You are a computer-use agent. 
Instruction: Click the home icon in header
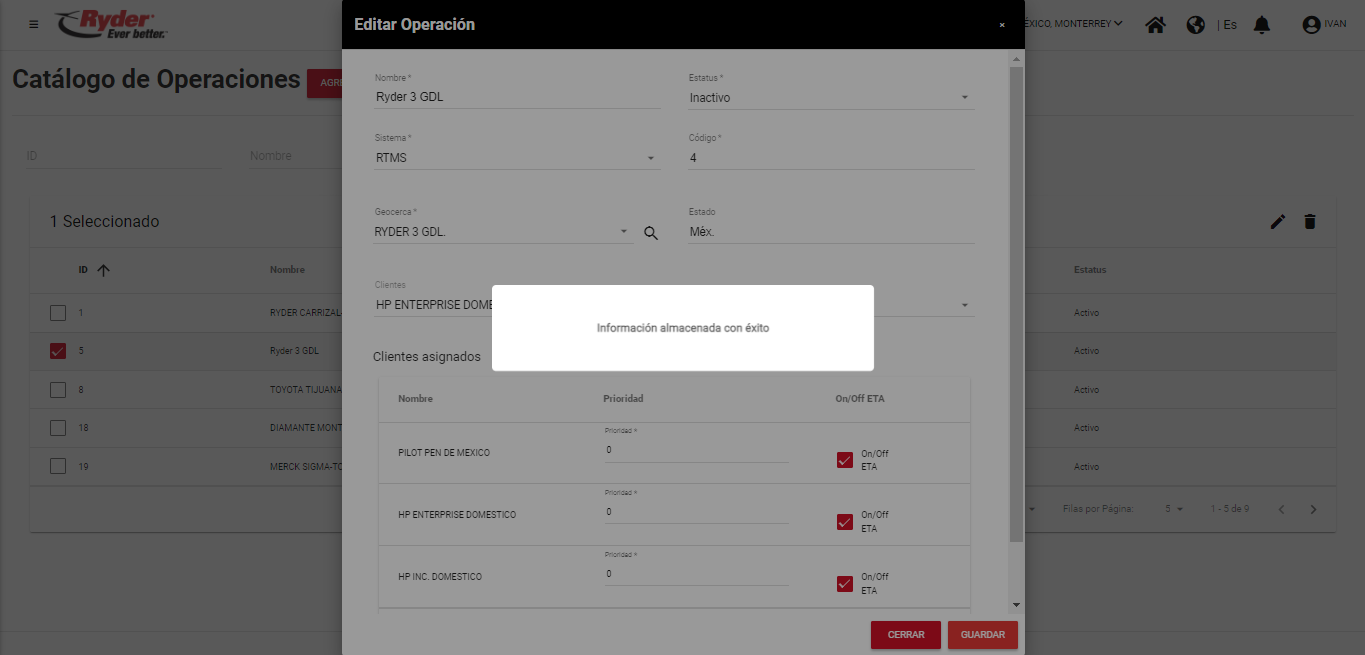click(1156, 25)
